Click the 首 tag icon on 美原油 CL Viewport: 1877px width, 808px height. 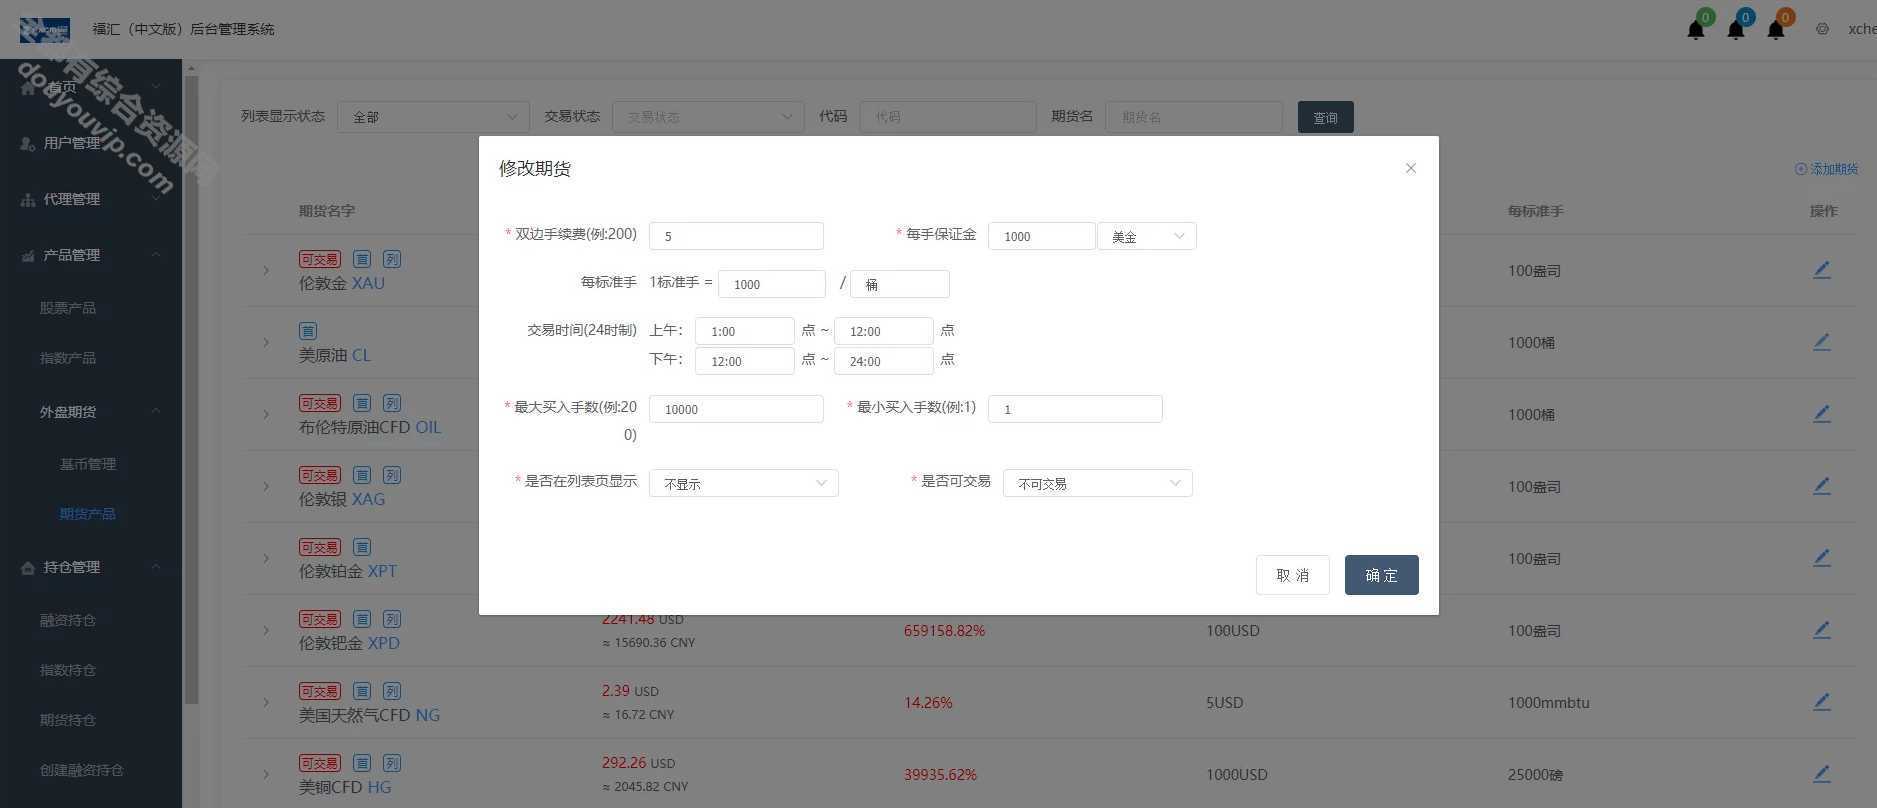pyautogui.click(x=308, y=331)
